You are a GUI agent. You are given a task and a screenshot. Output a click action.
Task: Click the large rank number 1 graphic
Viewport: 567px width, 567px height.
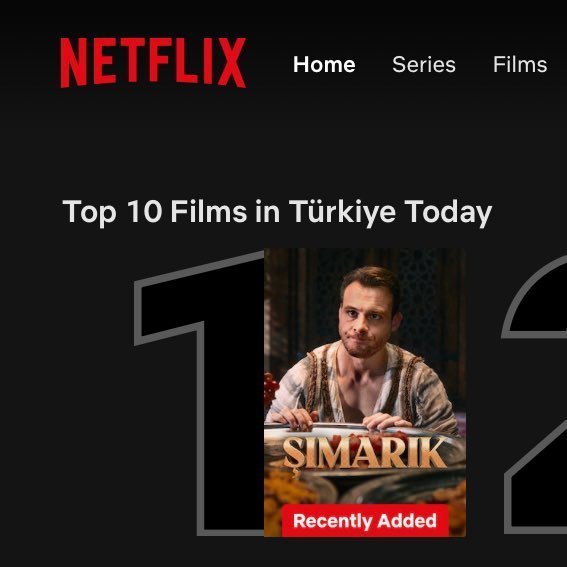pyautogui.click(x=199, y=393)
